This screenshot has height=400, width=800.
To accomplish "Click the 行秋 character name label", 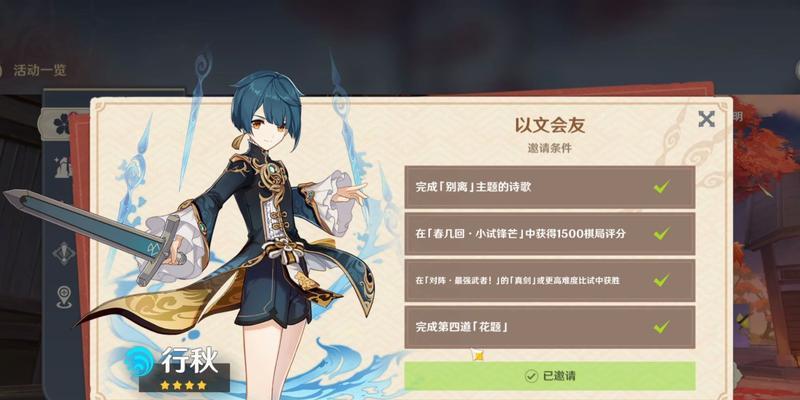I will pyautogui.click(x=190, y=361).
